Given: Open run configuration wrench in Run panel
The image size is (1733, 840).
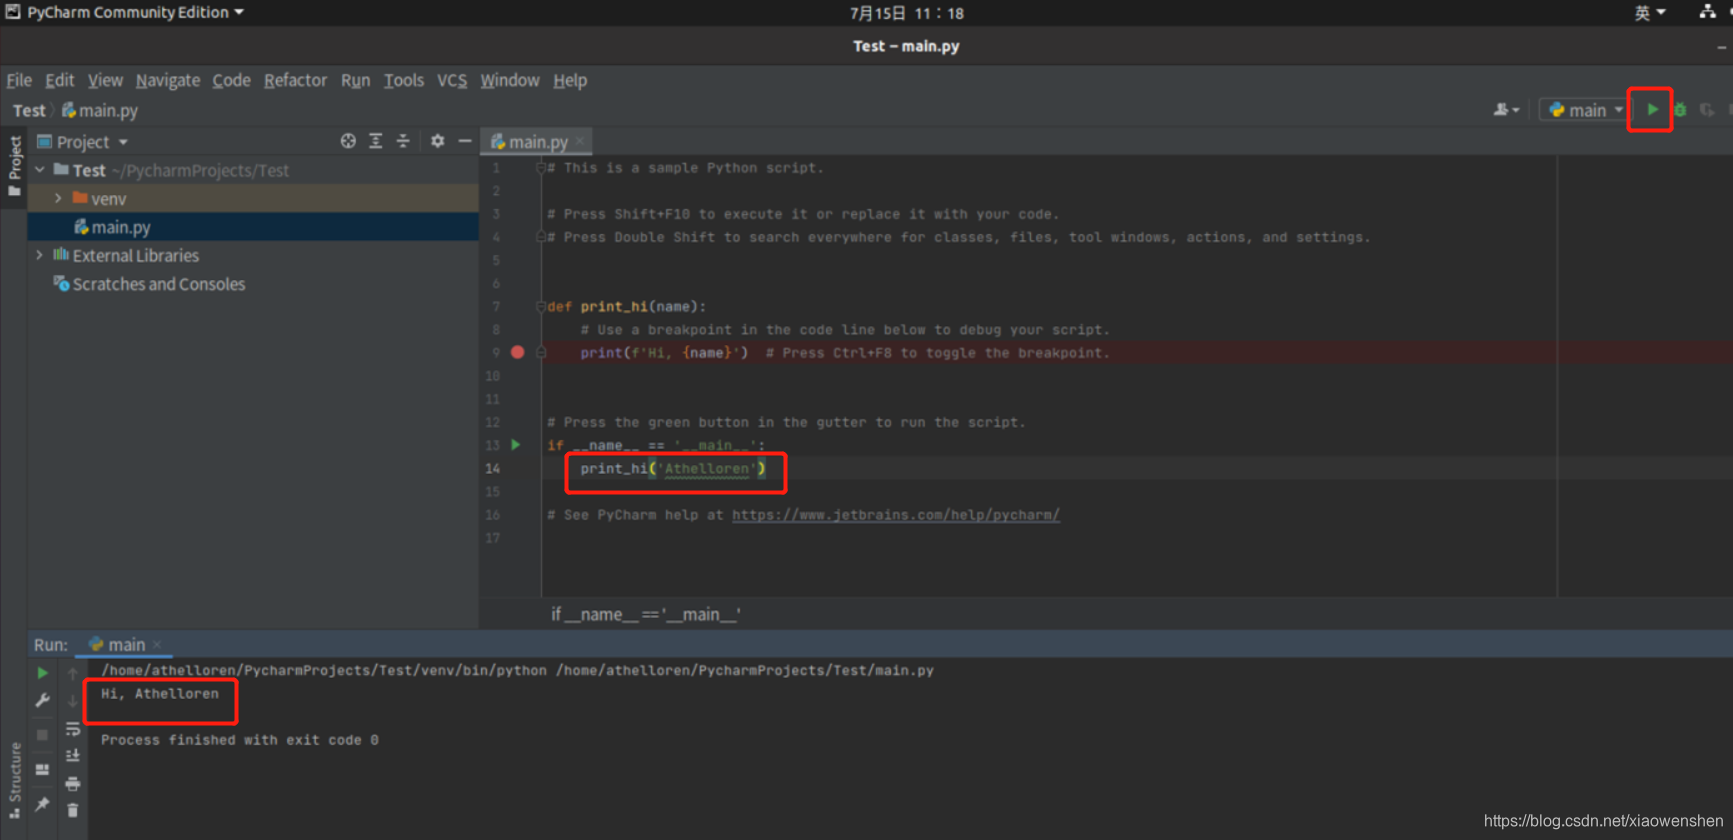Looking at the screenshot, I should pyautogui.click(x=42, y=701).
